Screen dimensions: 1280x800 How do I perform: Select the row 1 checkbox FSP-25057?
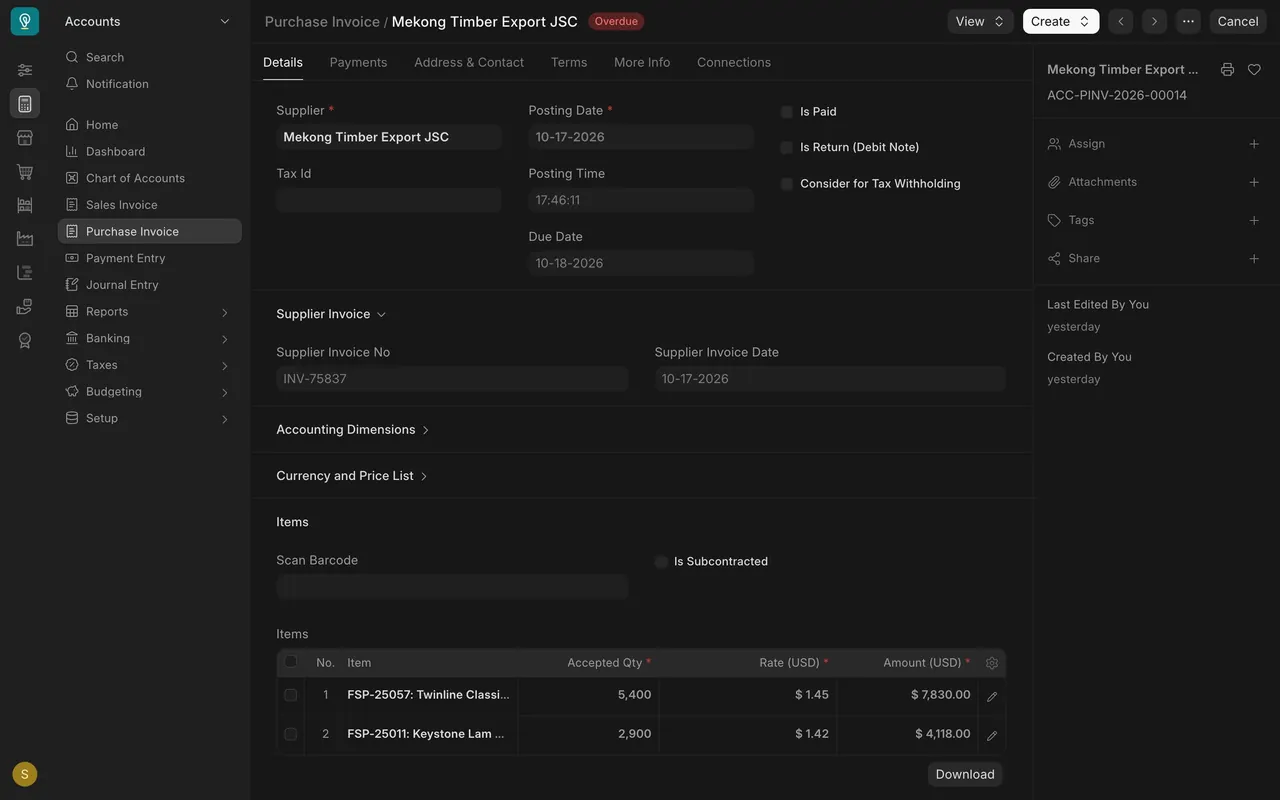pos(291,695)
